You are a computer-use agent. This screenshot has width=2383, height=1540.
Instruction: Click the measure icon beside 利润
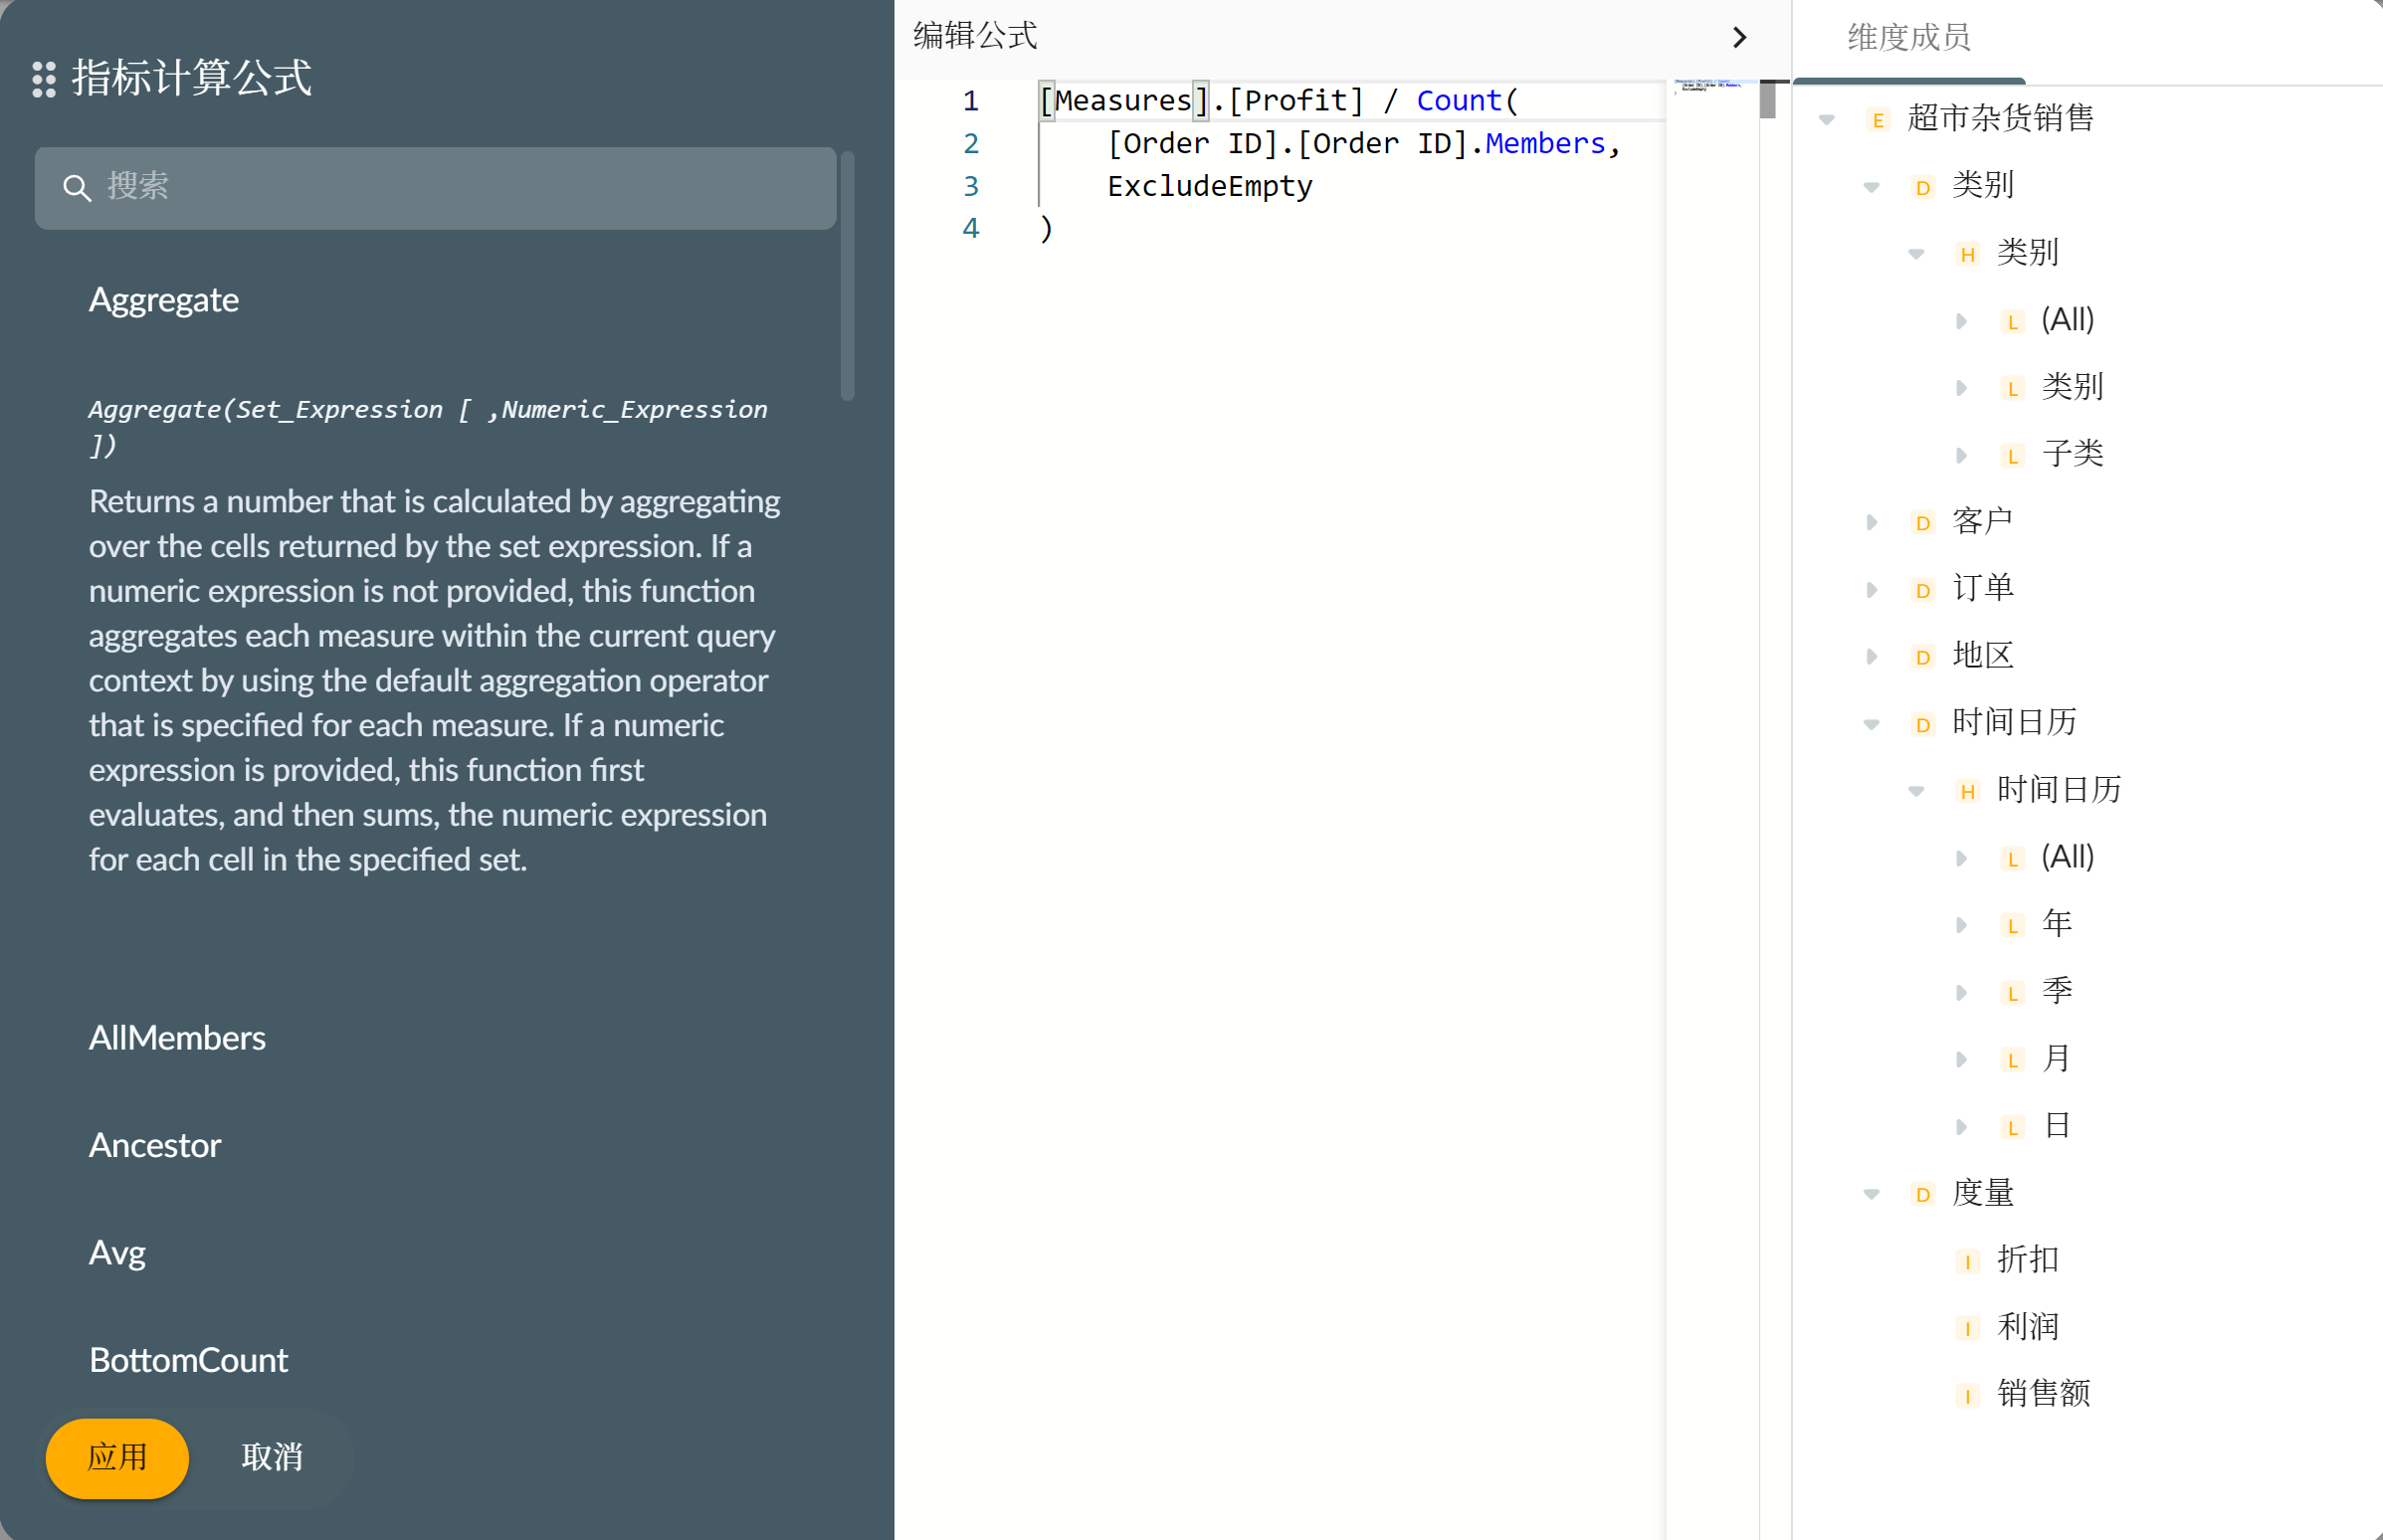coord(1966,1328)
